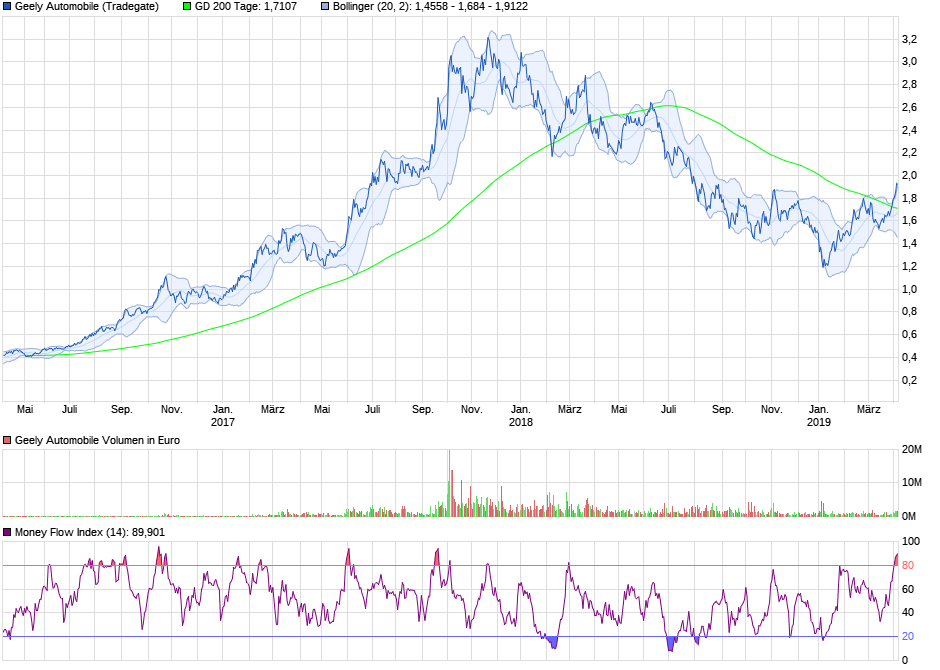Click the 'Jan.' label above 2019
Image resolution: width=940 pixels, height=670 pixels.
[819, 409]
